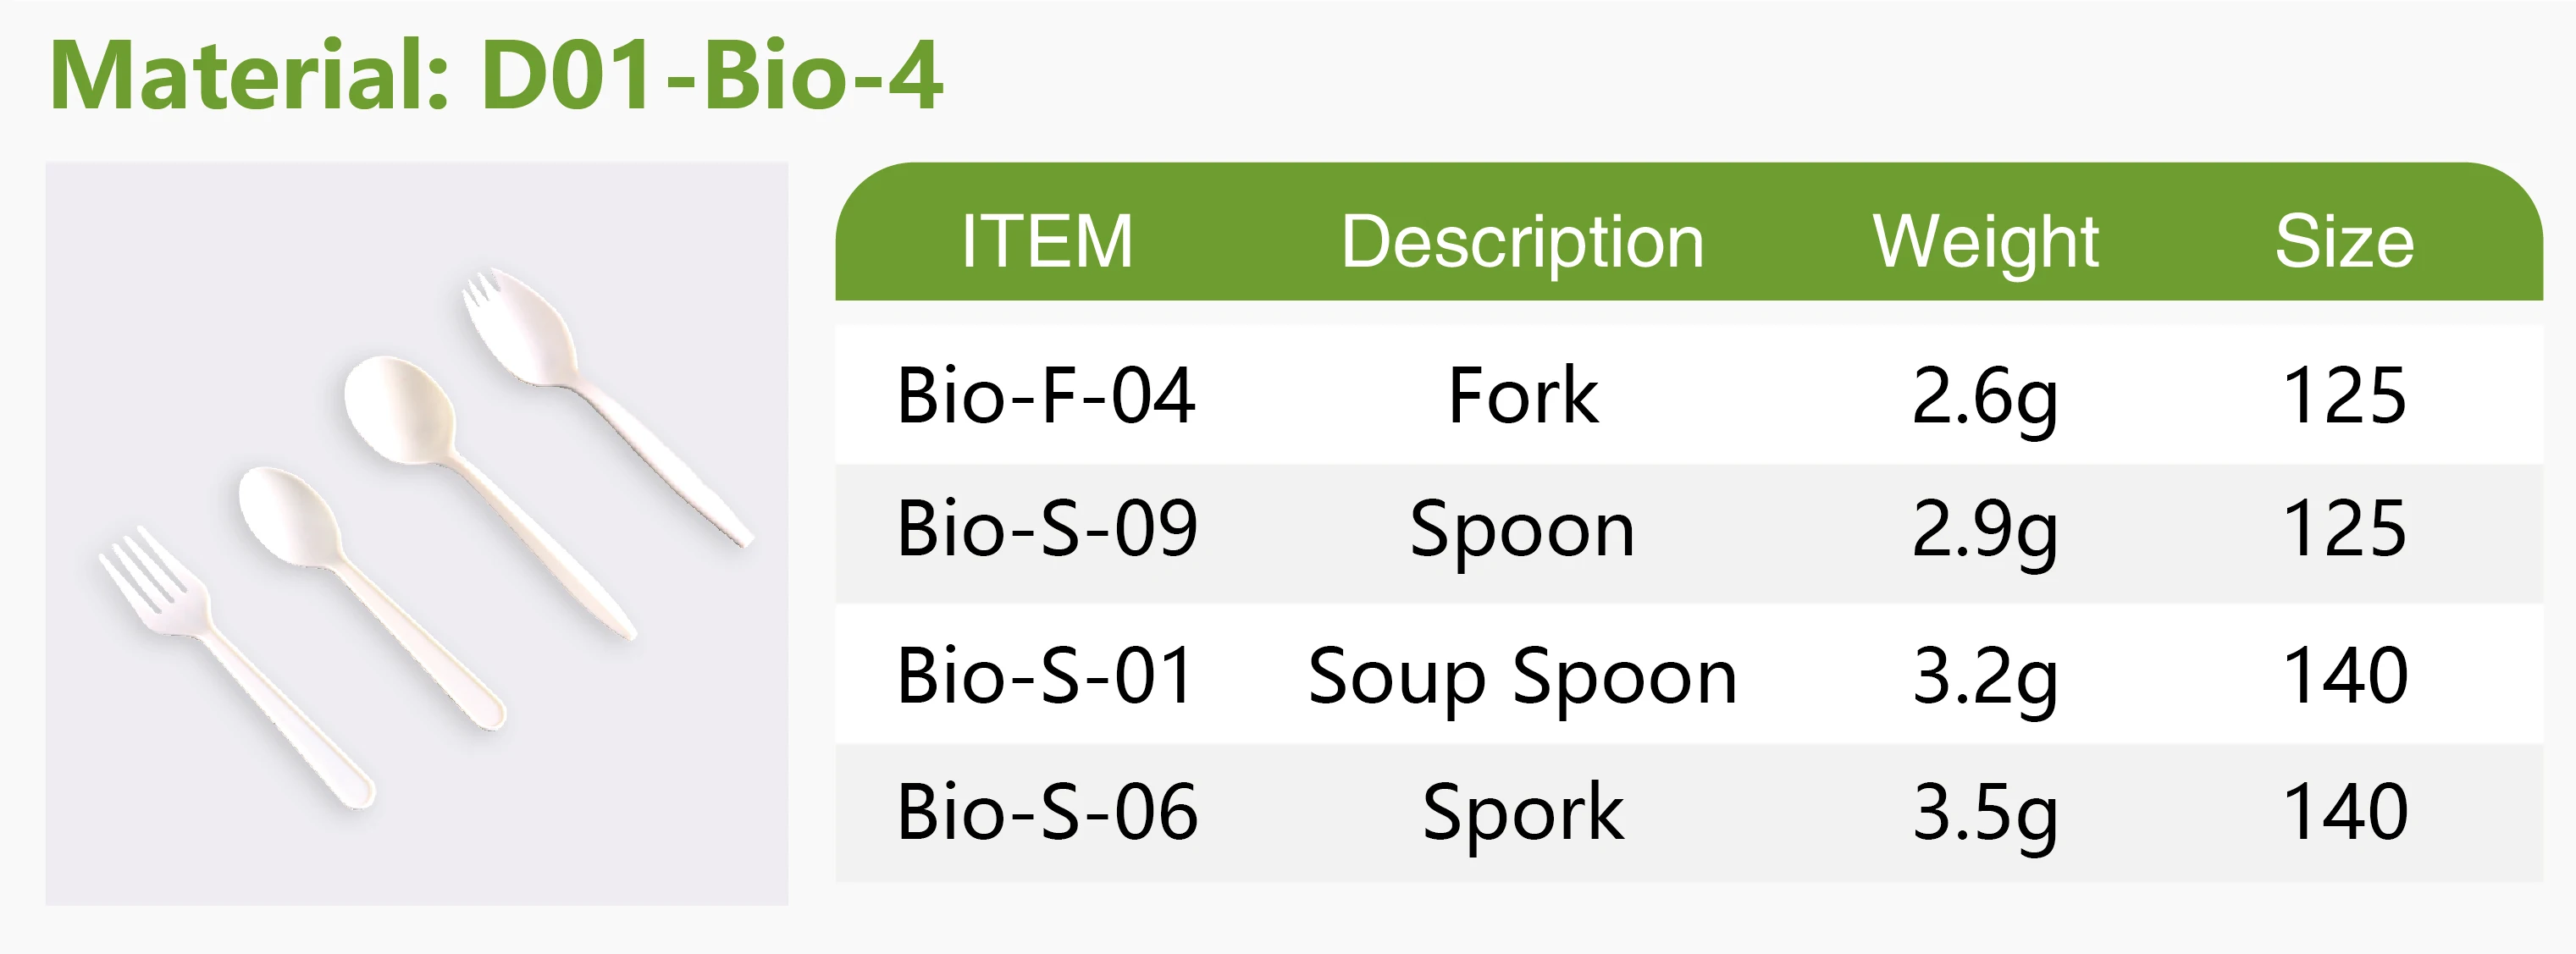Click the 2.9g weight value
Screen dimensions: 2576x954
(1985, 529)
